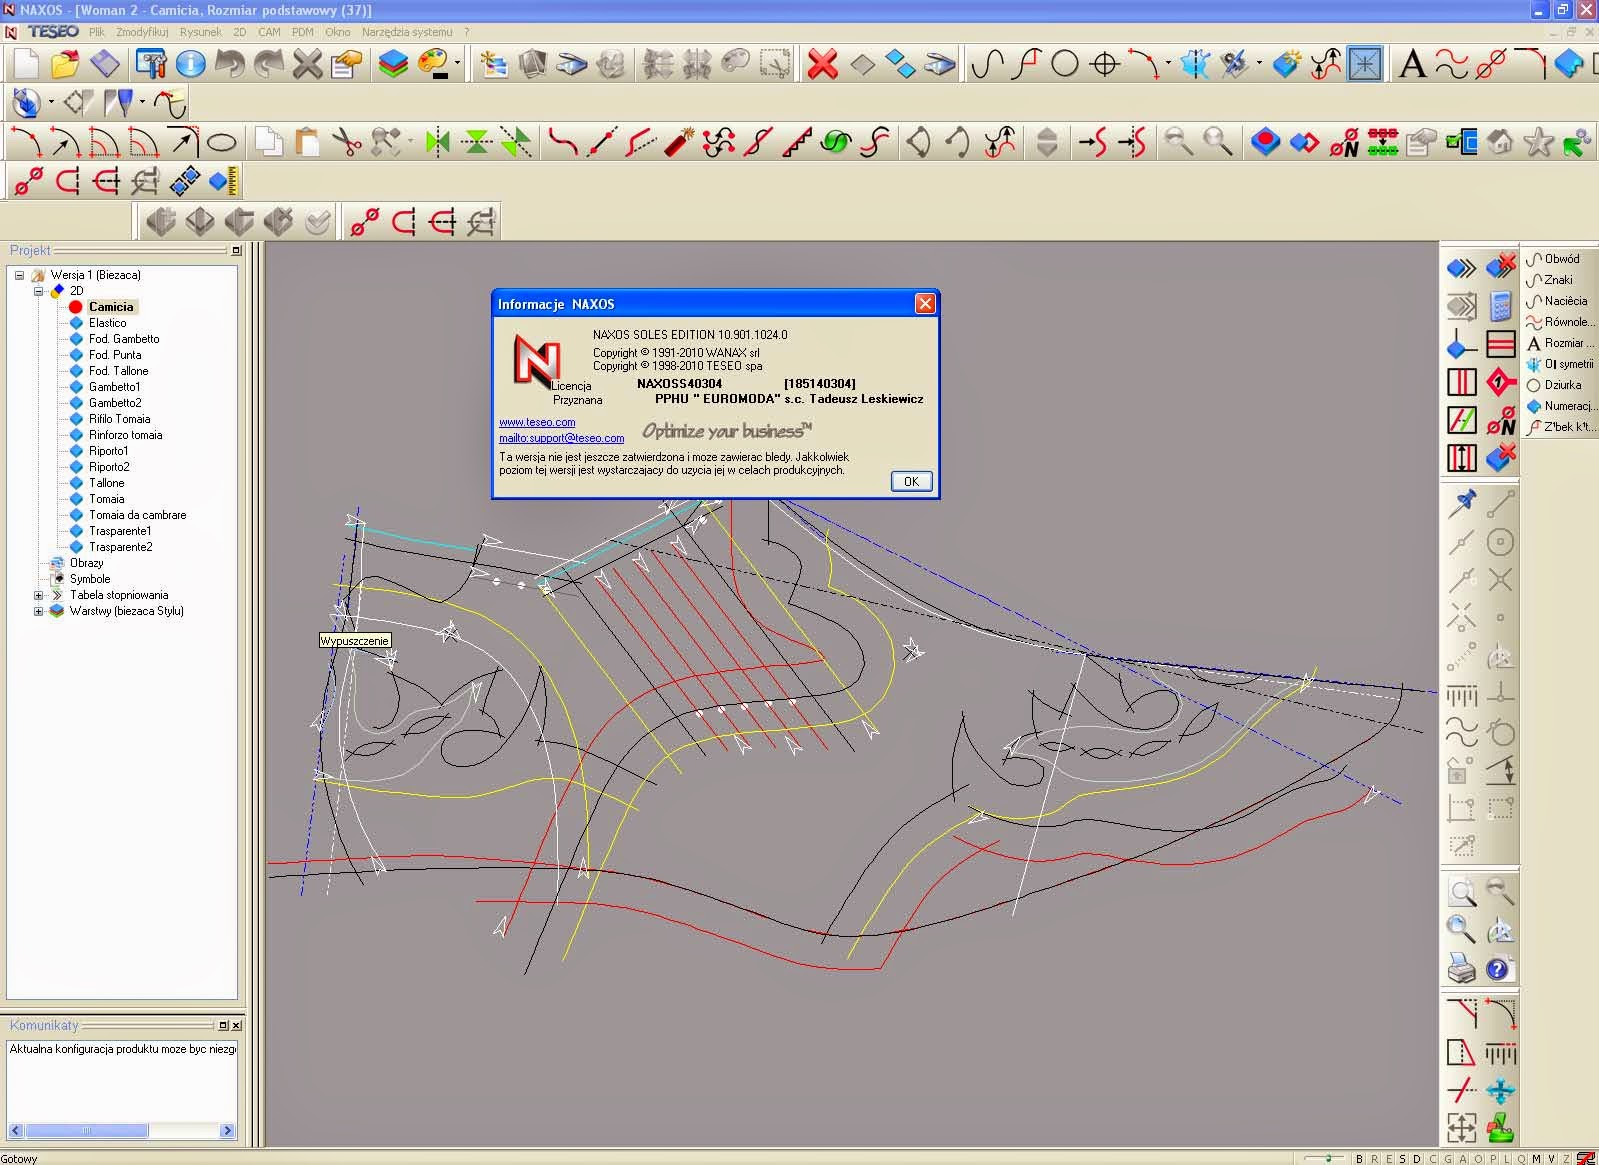1599x1165 pixels.
Task: Click the green vertical mirror icon
Action: (x=437, y=143)
